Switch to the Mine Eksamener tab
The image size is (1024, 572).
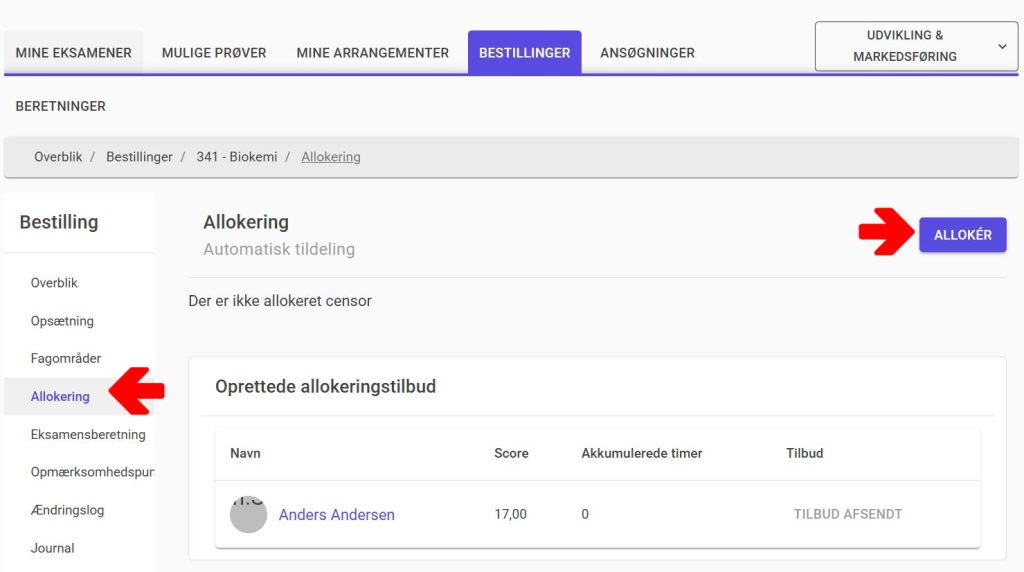click(x=74, y=53)
